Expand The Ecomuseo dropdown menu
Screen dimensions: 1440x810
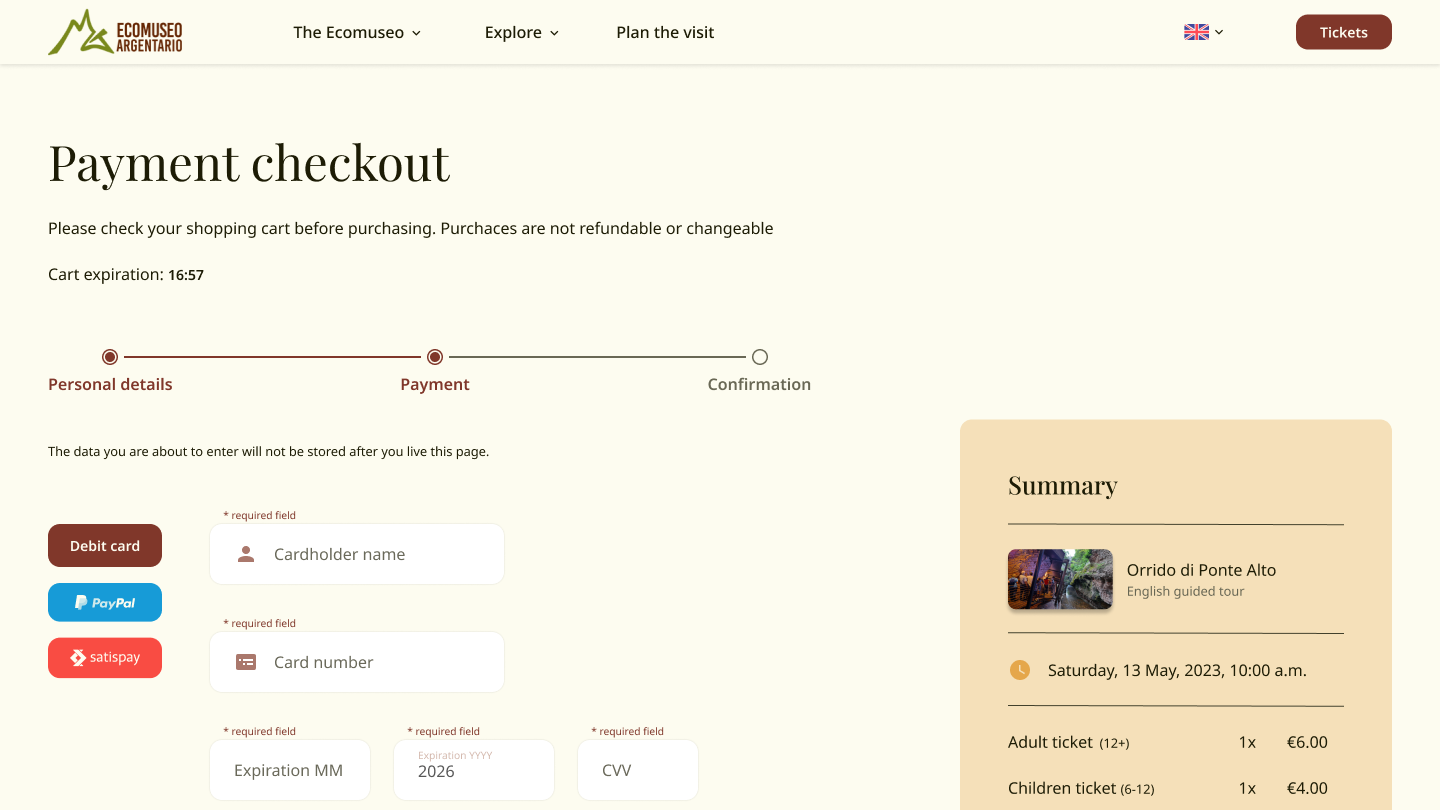click(357, 32)
